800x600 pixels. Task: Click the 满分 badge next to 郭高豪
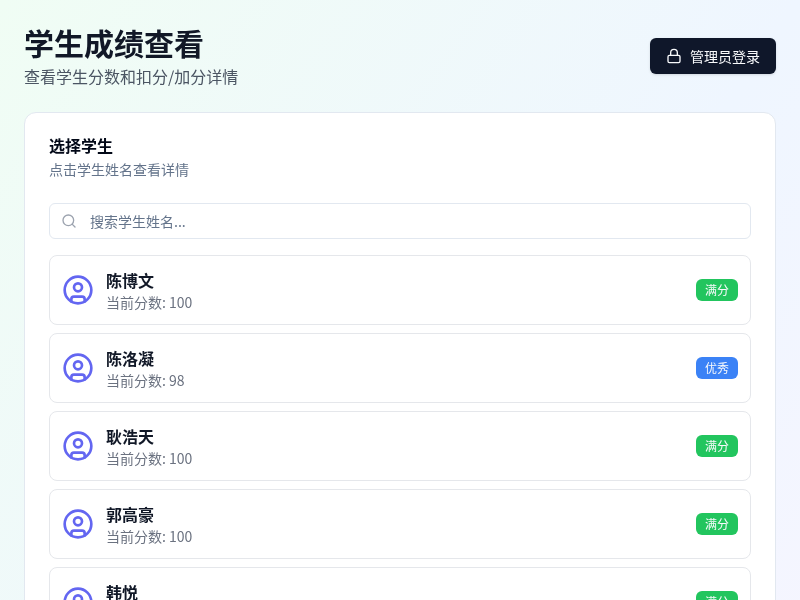click(717, 524)
